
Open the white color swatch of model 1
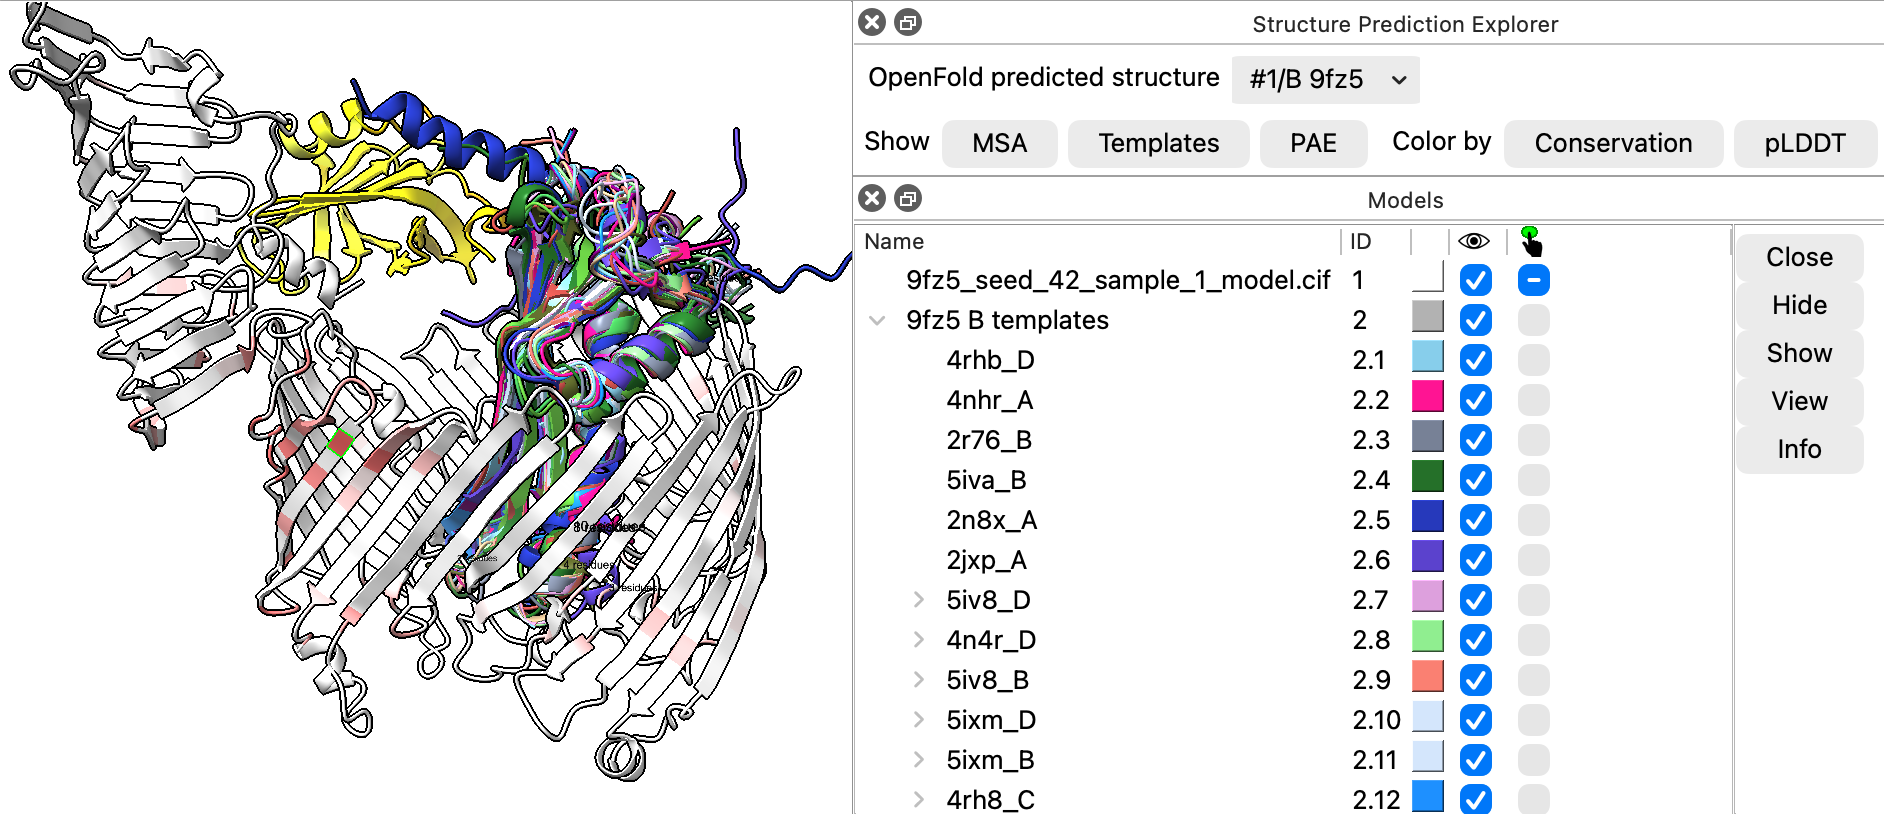(1427, 277)
